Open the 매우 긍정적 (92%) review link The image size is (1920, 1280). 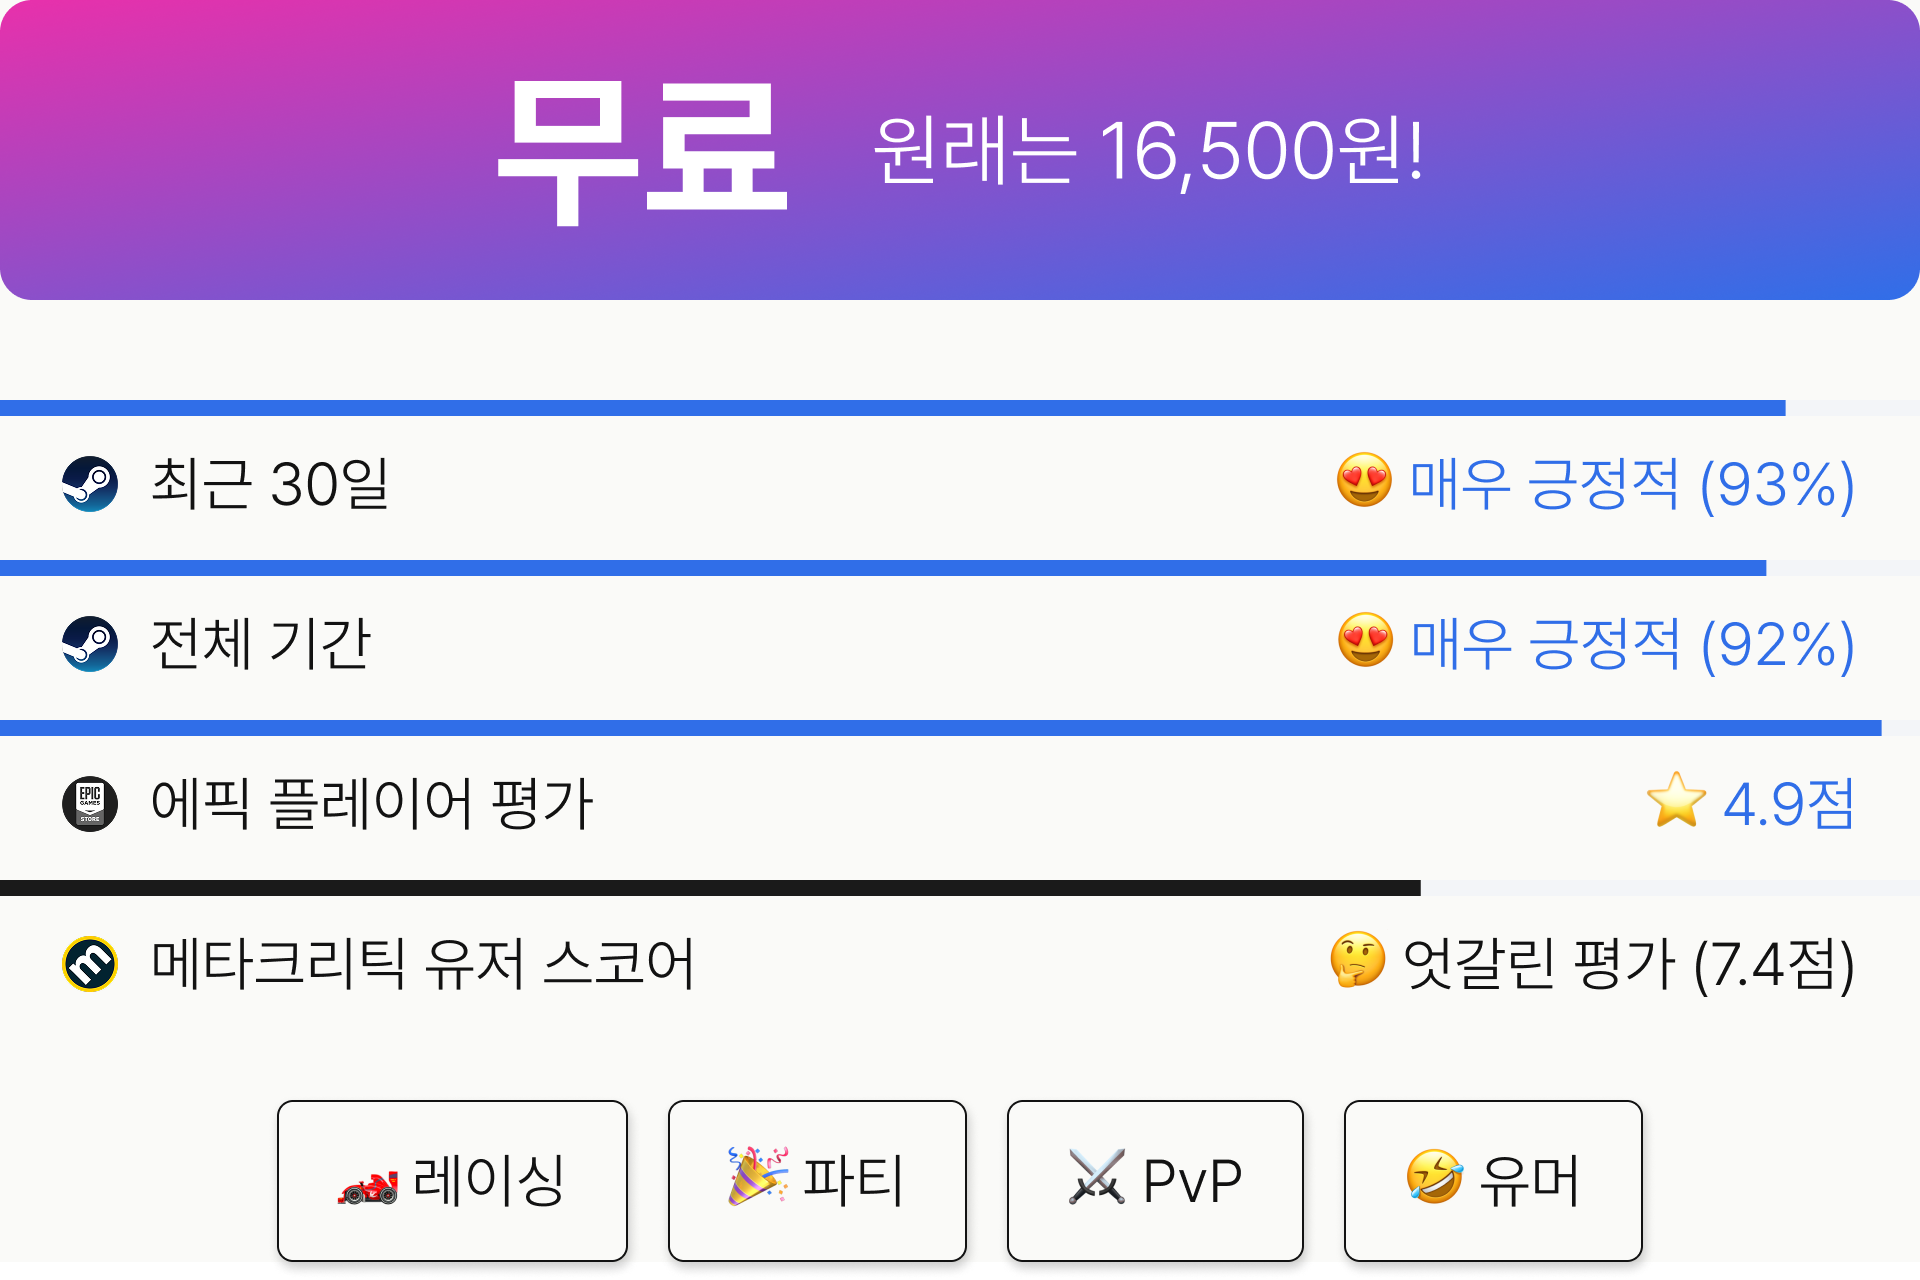tap(1633, 644)
